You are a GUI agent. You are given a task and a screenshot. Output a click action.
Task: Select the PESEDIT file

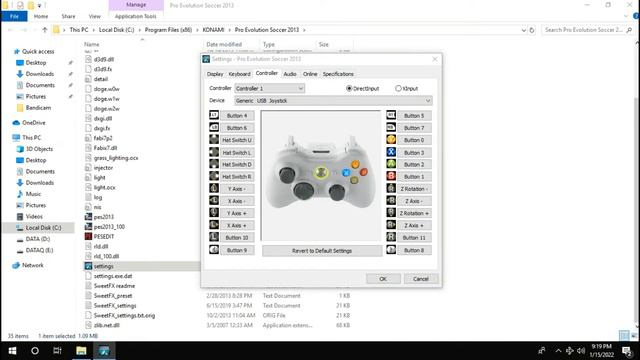coord(104,236)
